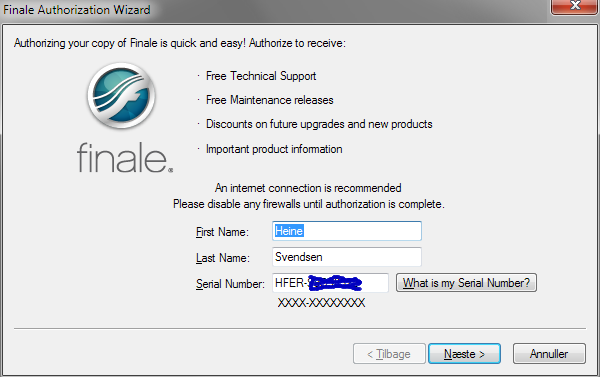This screenshot has width=600, height=377.
Task: Click the internet connection is recommended notice
Action: [308, 188]
